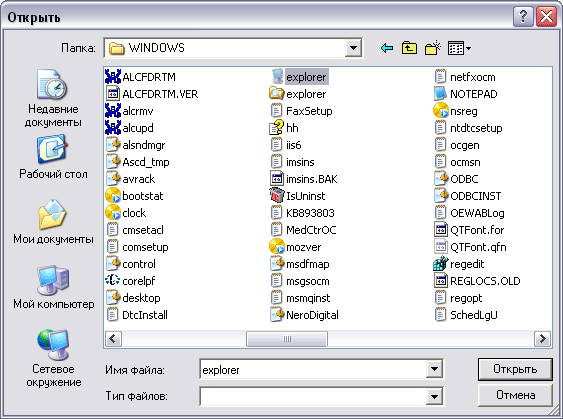
Task: Select the MedCtrOC file
Action: (304, 230)
